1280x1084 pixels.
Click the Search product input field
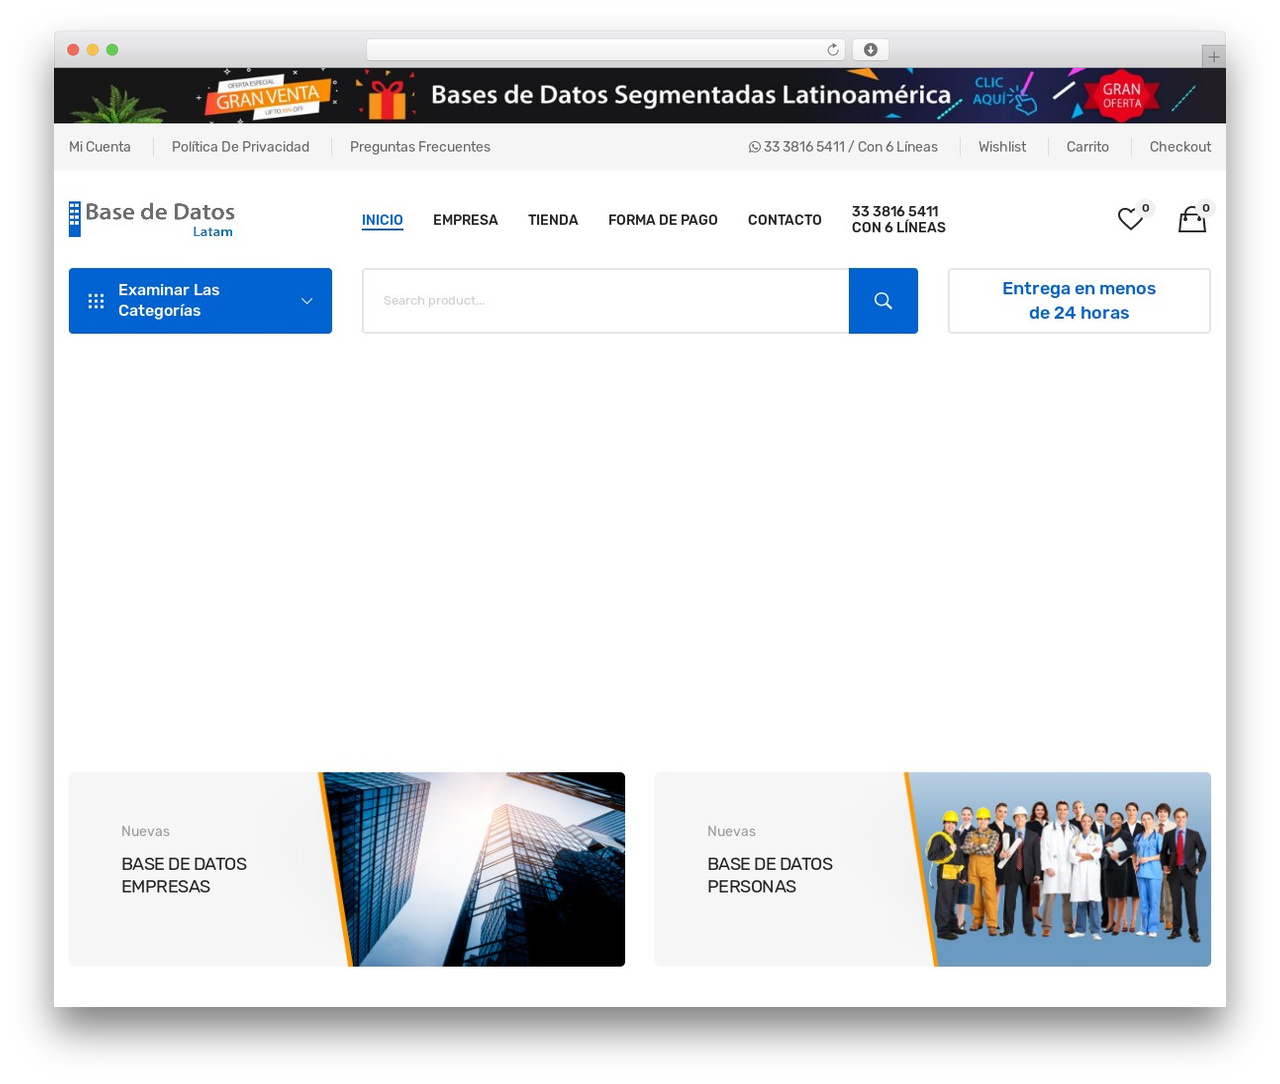(606, 301)
